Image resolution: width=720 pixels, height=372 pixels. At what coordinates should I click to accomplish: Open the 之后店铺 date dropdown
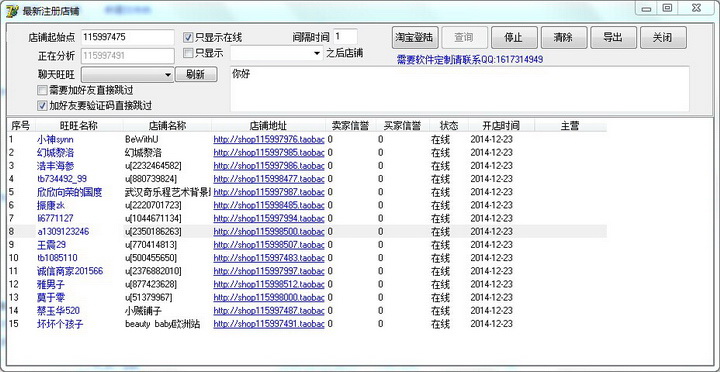(x=277, y=53)
